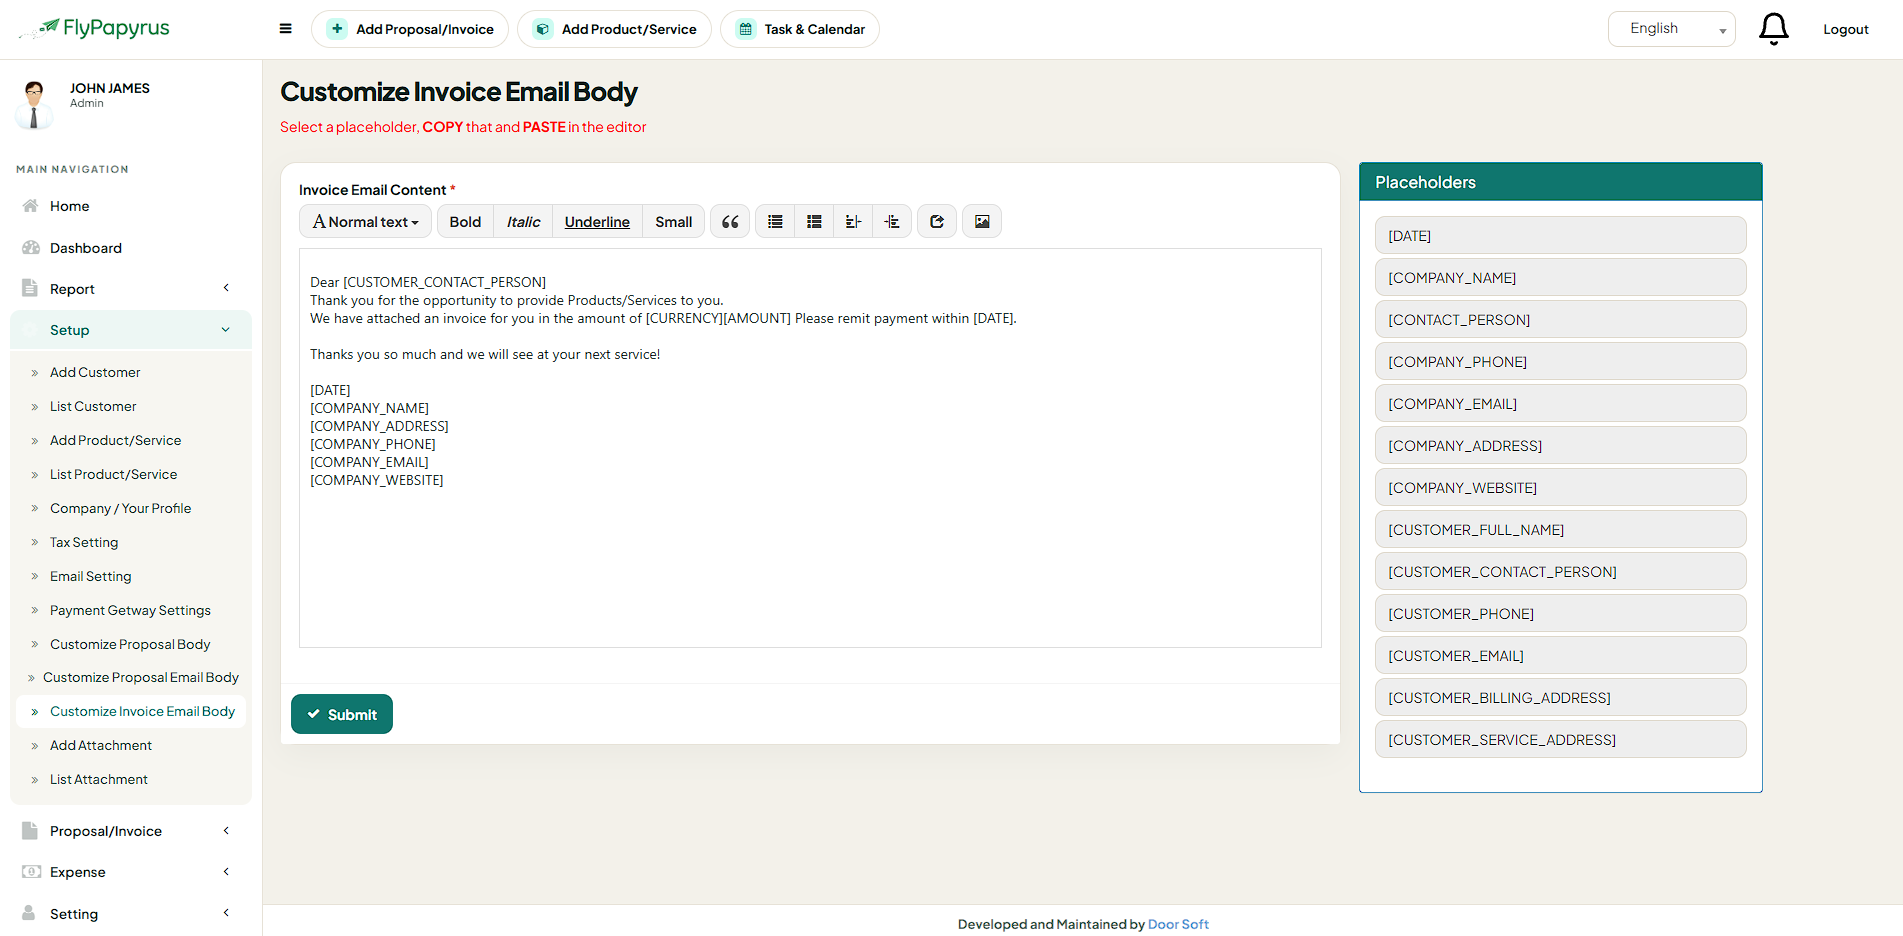Apply Italic formatting
This screenshot has height=936, width=1903.
click(523, 222)
